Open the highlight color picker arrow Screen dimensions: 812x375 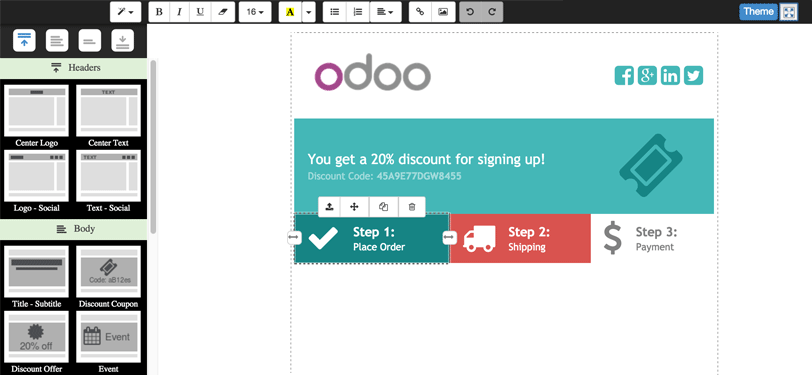pyautogui.click(x=308, y=12)
